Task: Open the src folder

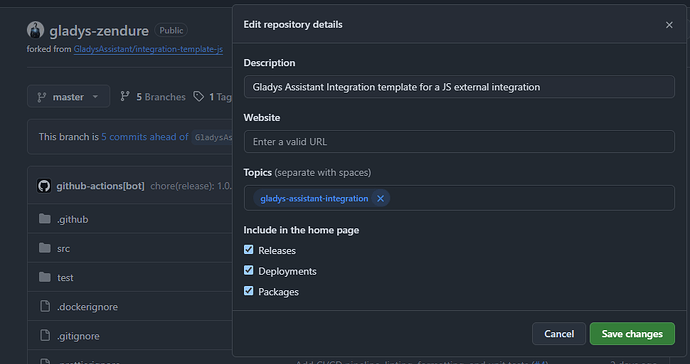Action: pos(63,249)
